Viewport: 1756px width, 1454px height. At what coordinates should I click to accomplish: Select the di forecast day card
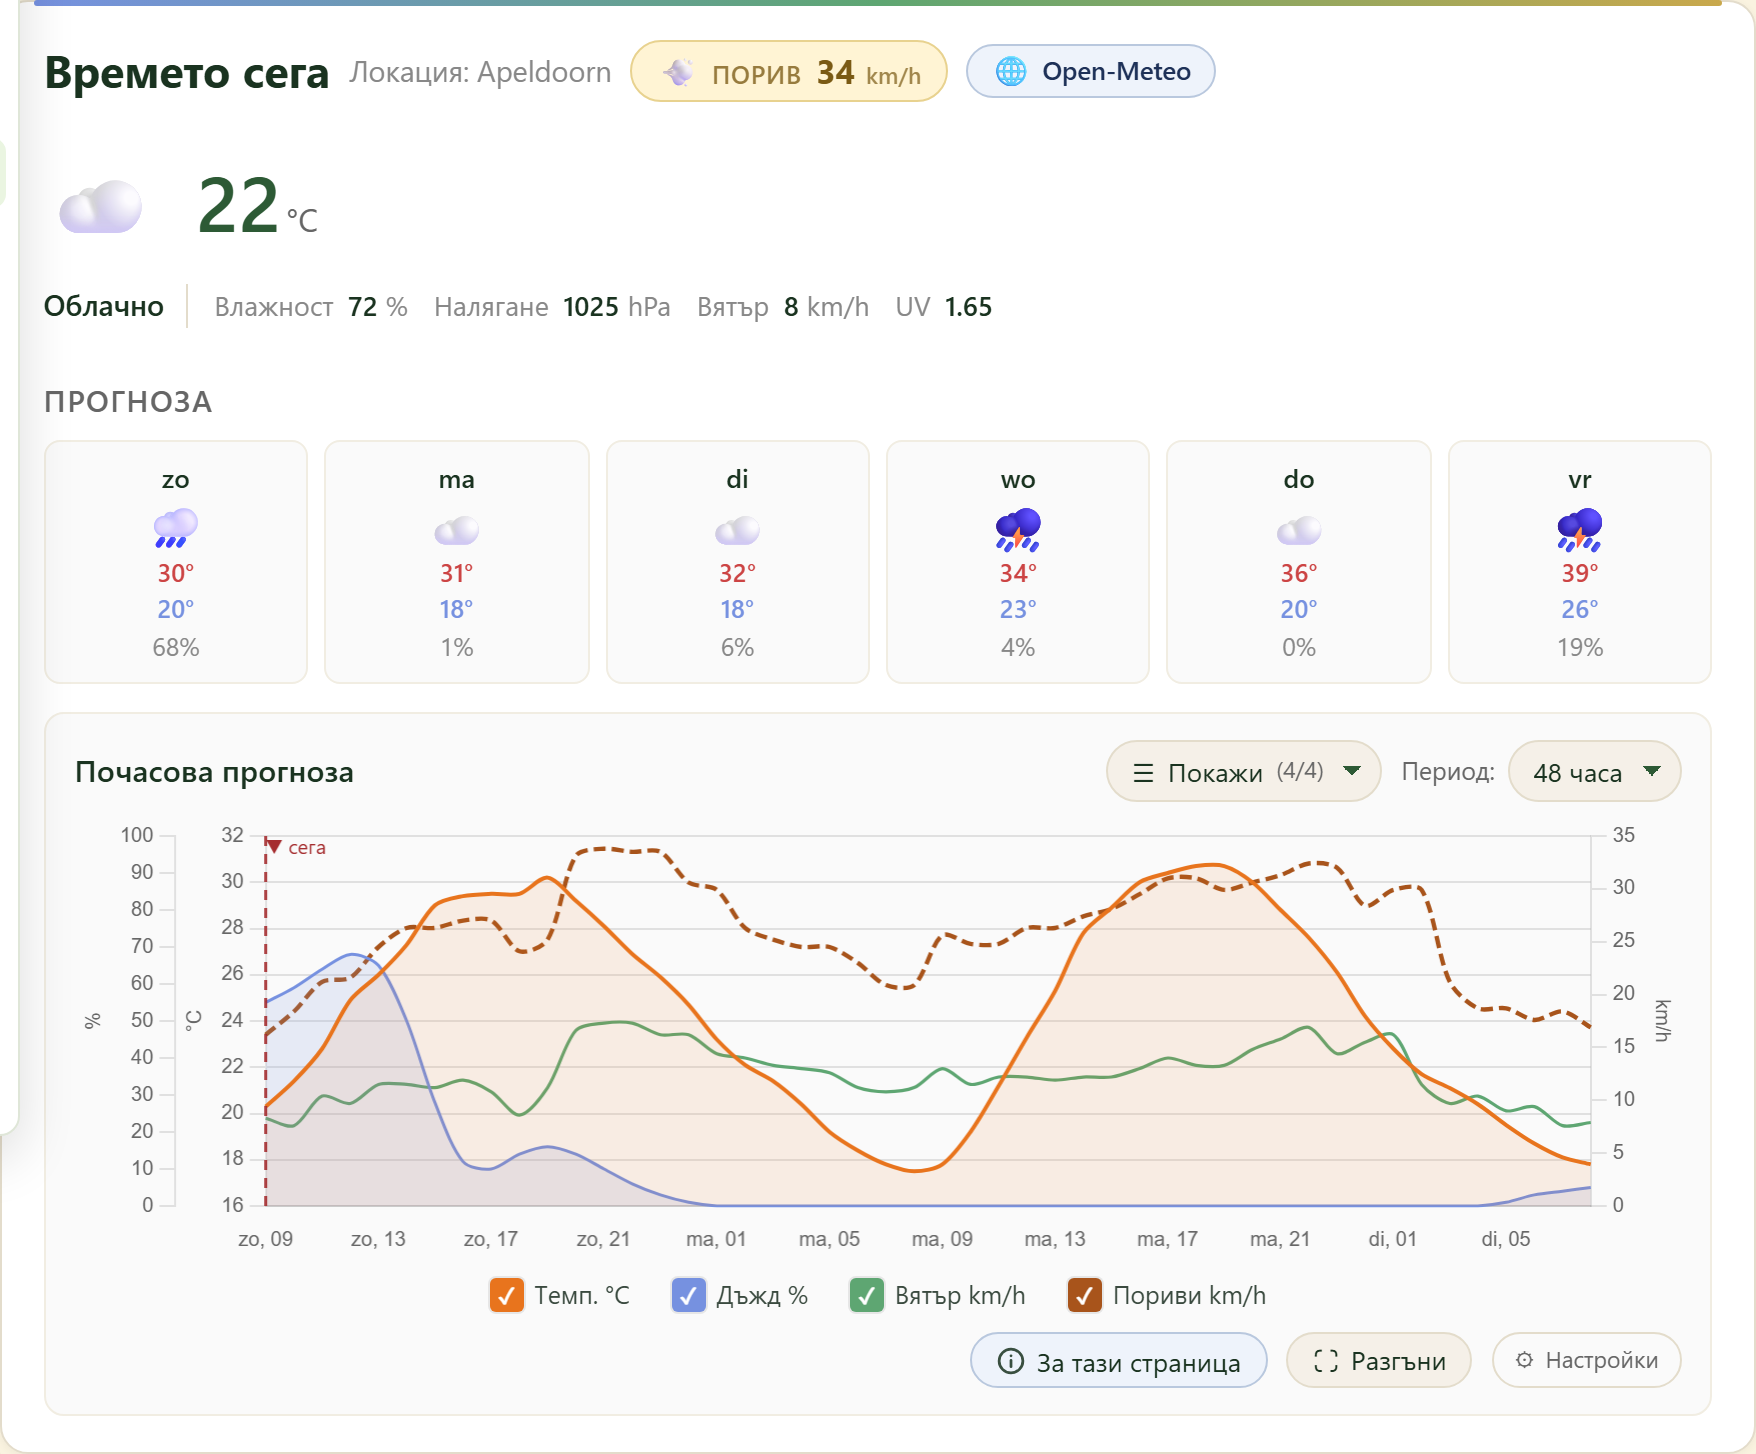pos(738,562)
